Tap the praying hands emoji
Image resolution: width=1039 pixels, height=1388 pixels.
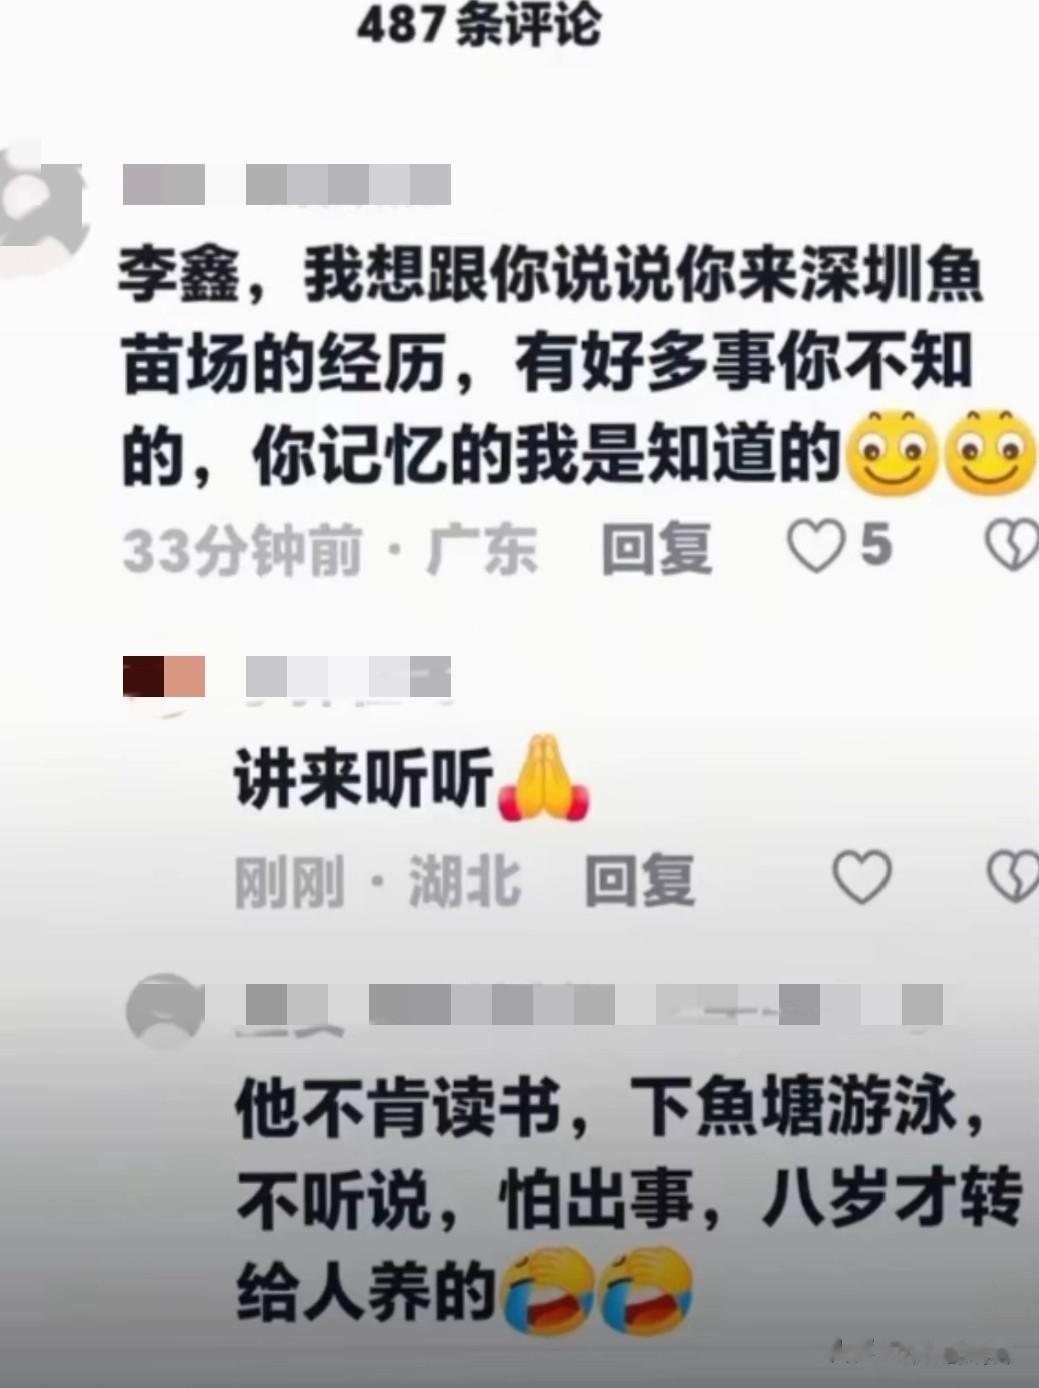coord(544,779)
